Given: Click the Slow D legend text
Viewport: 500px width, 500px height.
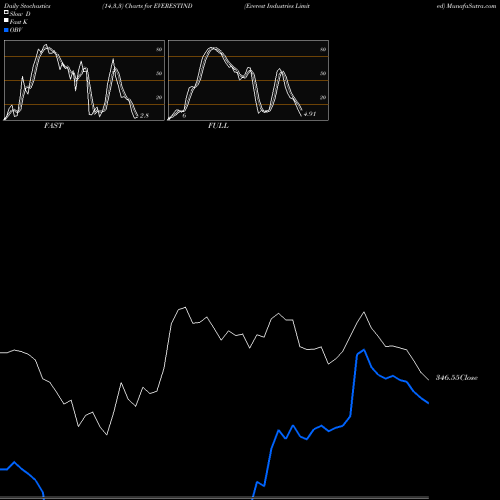Looking at the screenshot, I should point(20,14).
